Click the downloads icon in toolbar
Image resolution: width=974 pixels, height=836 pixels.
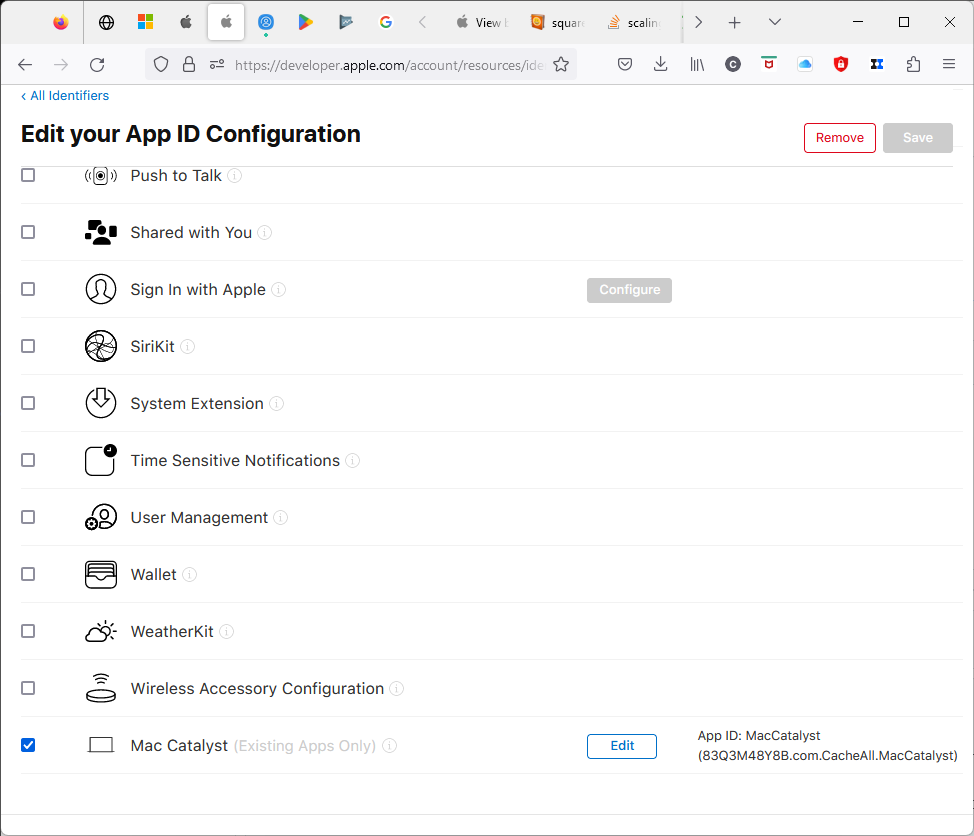coord(660,63)
